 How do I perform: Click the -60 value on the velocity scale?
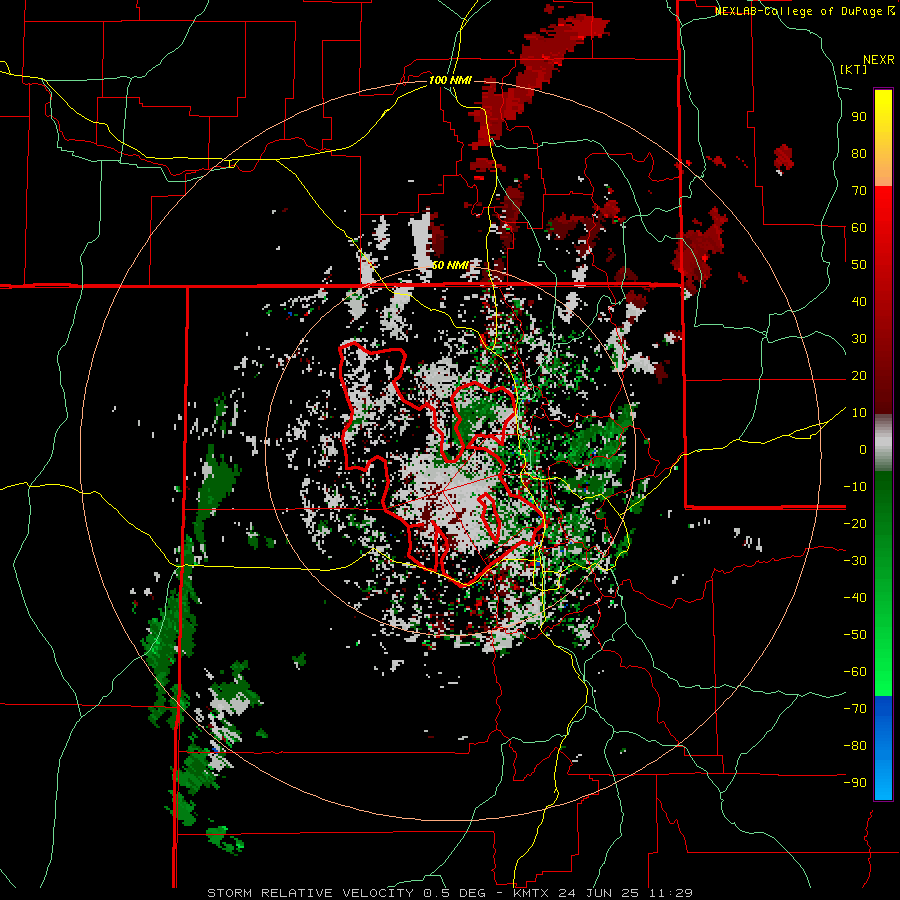click(855, 672)
